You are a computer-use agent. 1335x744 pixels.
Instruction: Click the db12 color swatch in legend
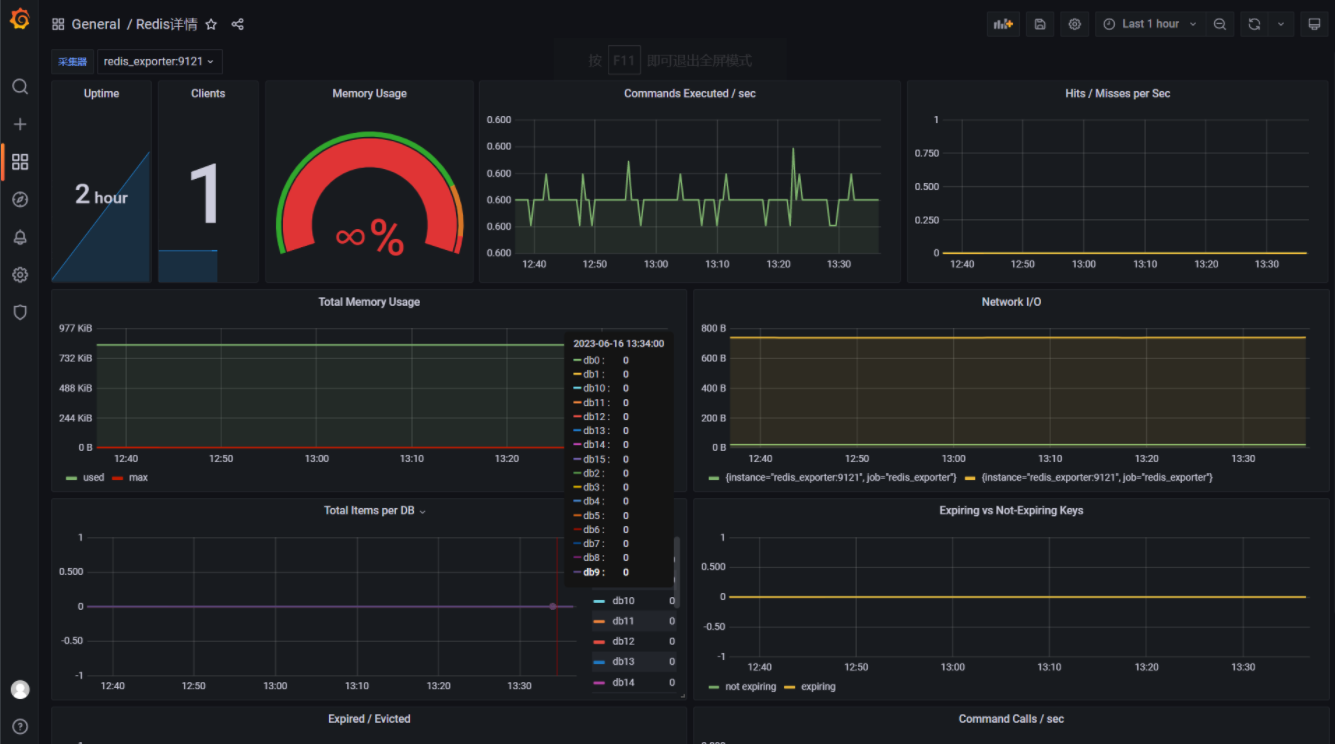[x=599, y=642]
